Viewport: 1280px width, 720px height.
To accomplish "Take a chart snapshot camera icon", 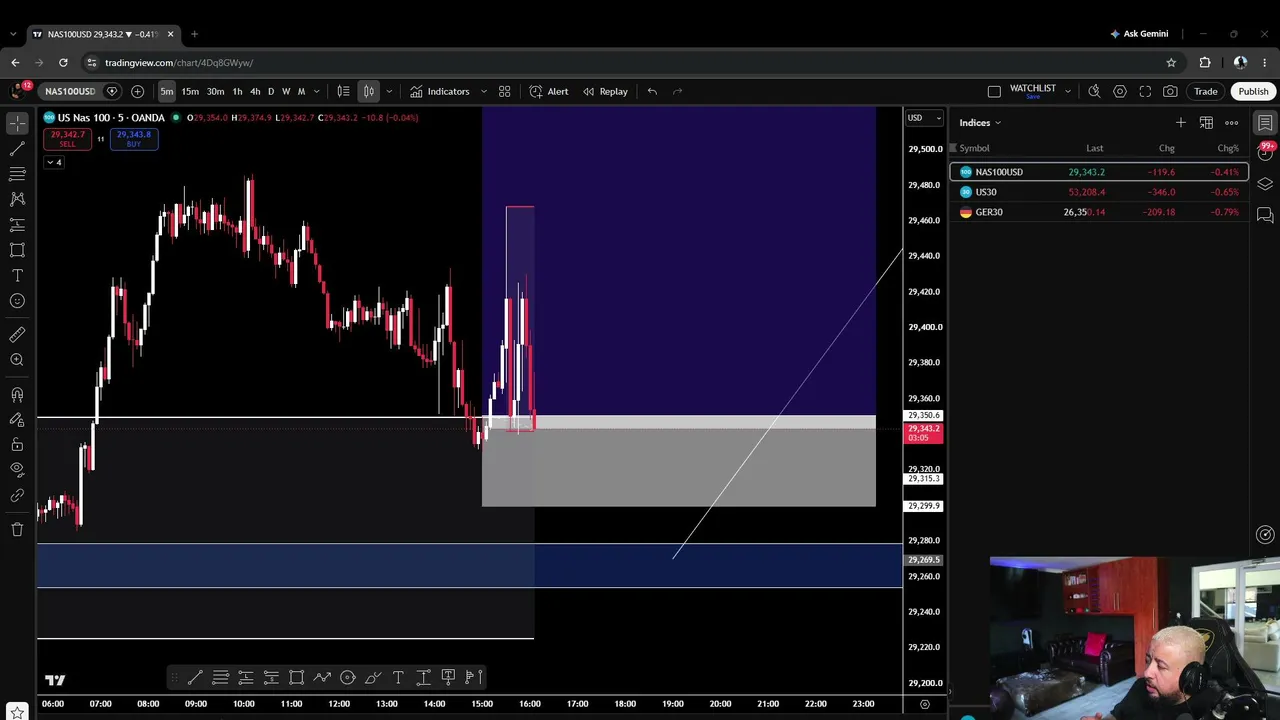I will click(x=1170, y=91).
